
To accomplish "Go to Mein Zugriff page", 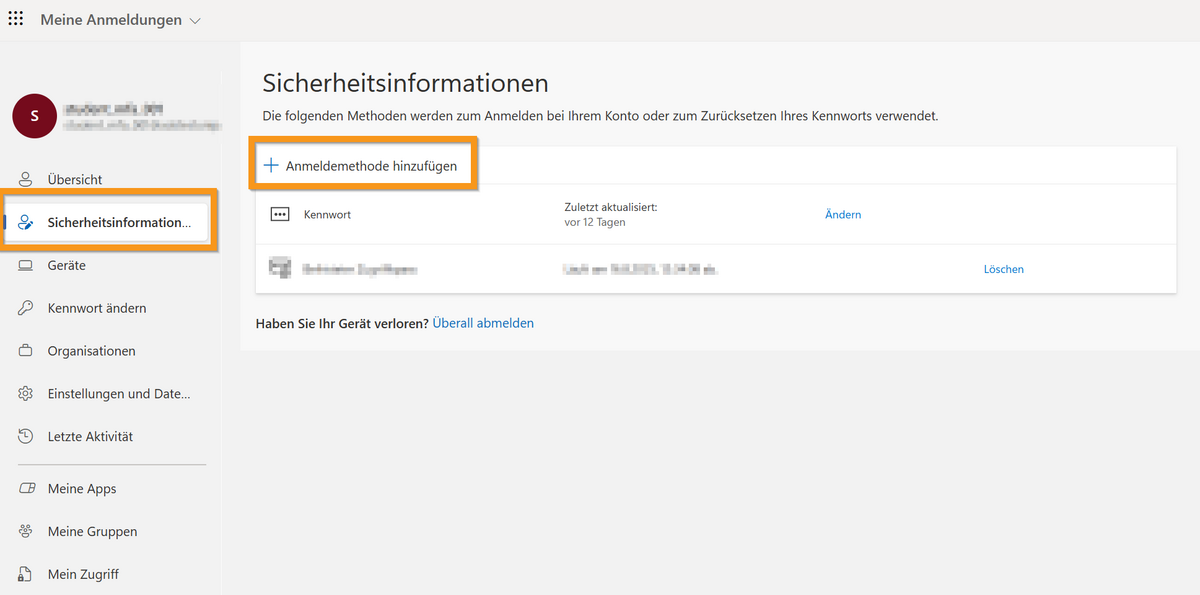I will 83,574.
